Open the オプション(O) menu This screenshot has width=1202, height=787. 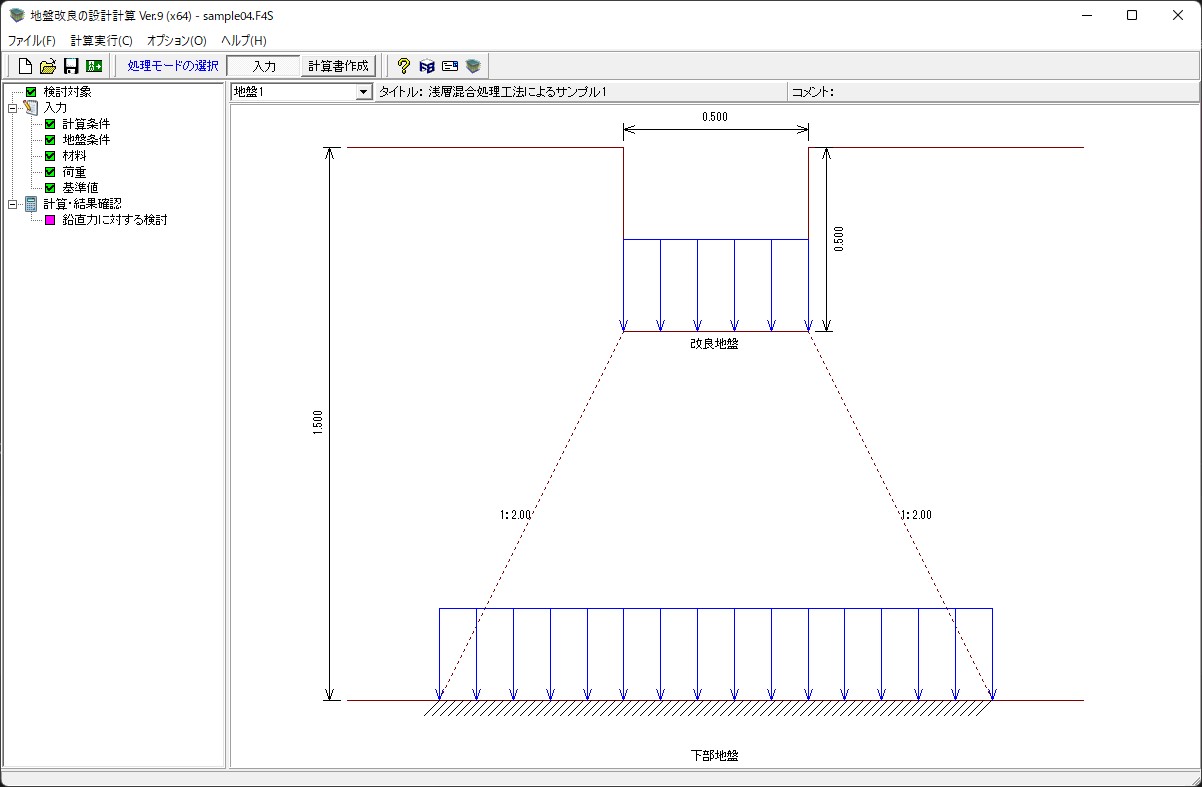point(176,41)
